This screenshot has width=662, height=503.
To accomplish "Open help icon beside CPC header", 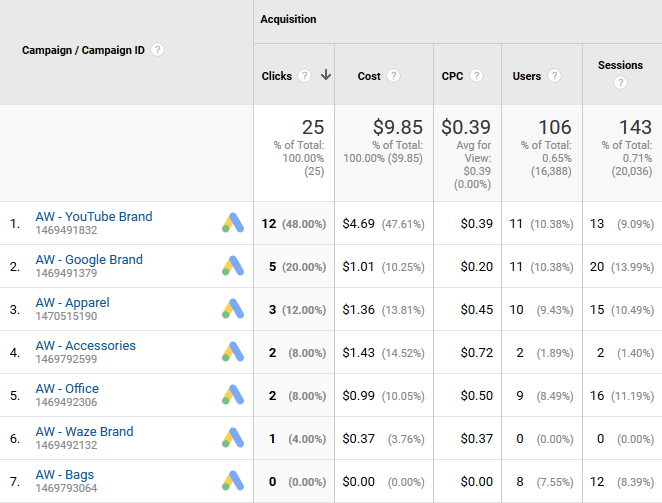I will click(x=476, y=76).
